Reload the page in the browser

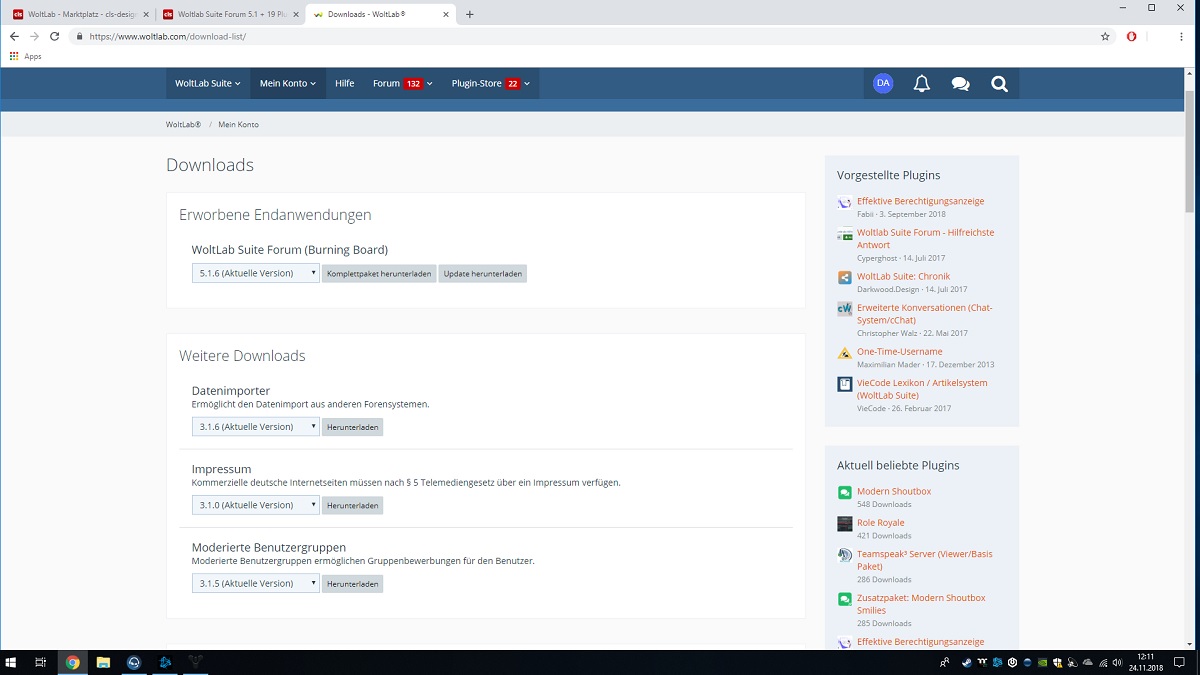(54, 36)
